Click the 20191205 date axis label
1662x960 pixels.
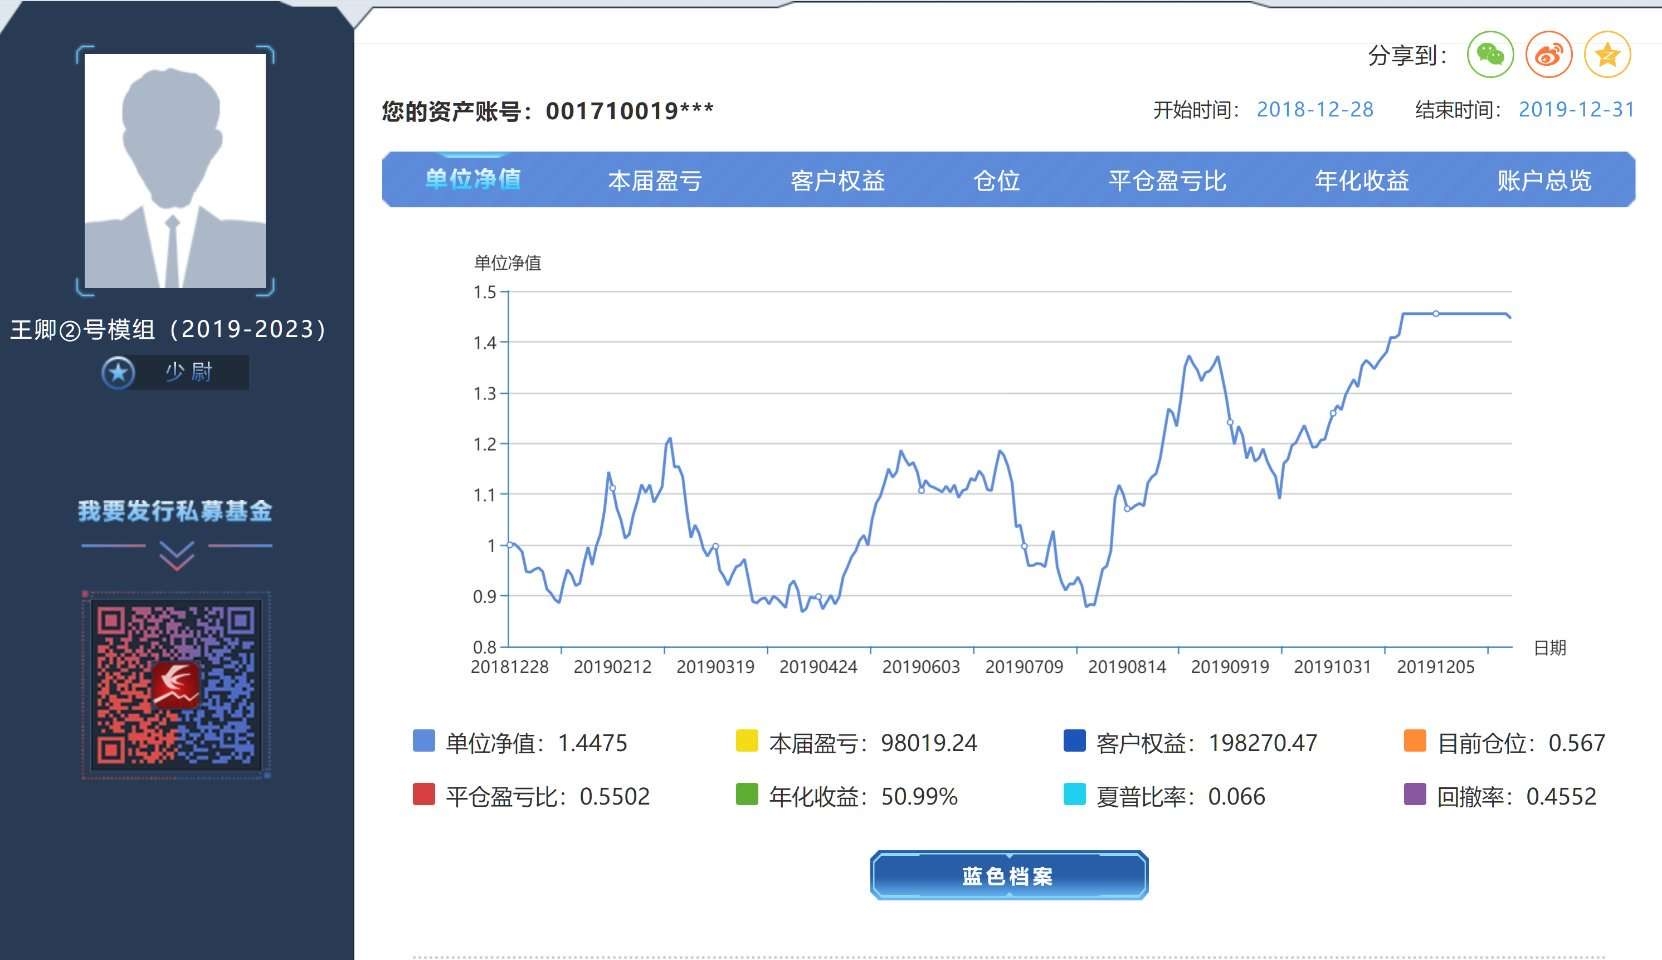tap(1436, 667)
